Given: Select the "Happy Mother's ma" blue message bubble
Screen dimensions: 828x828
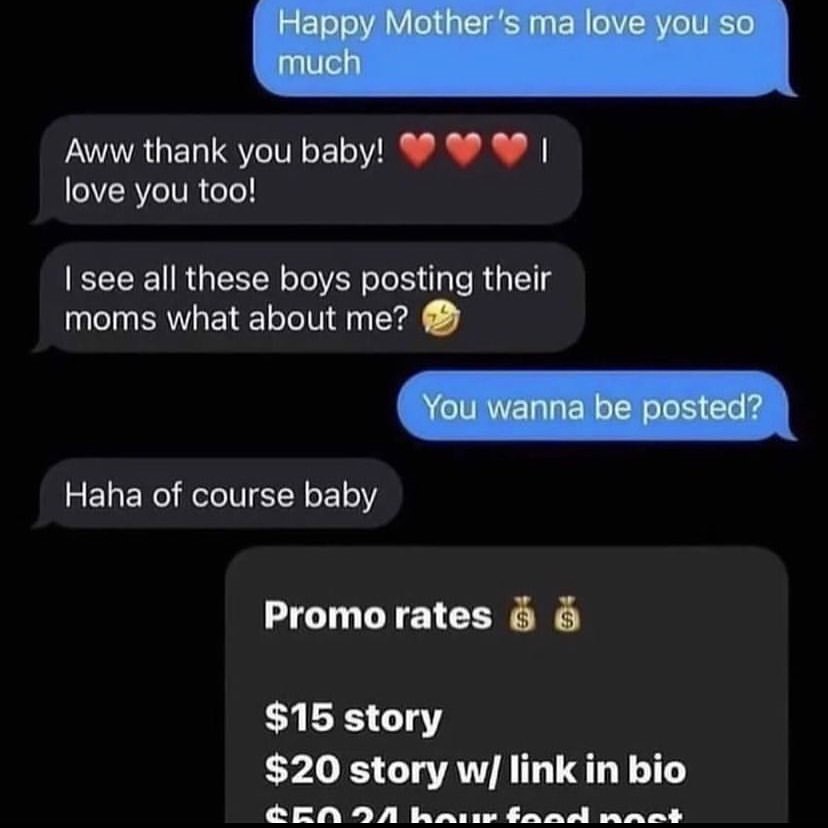Looking at the screenshot, I should tap(524, 48).
